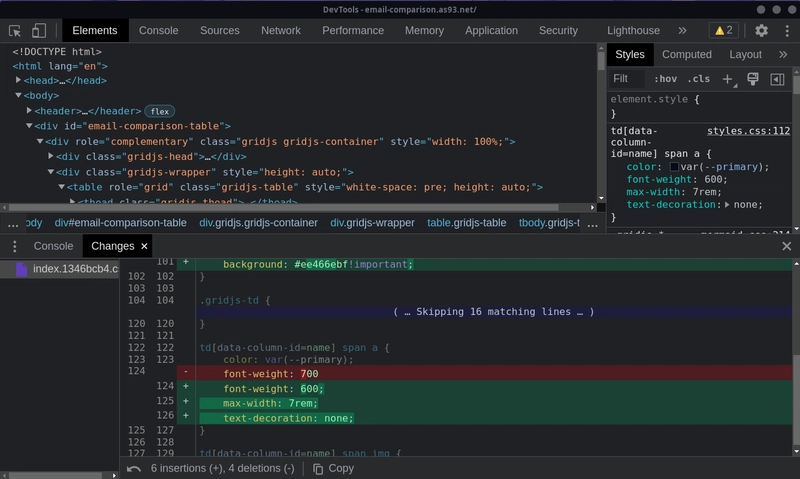
Task: Select the html lang="en" node
Action: pyautogui.click(x=60, y=66)
